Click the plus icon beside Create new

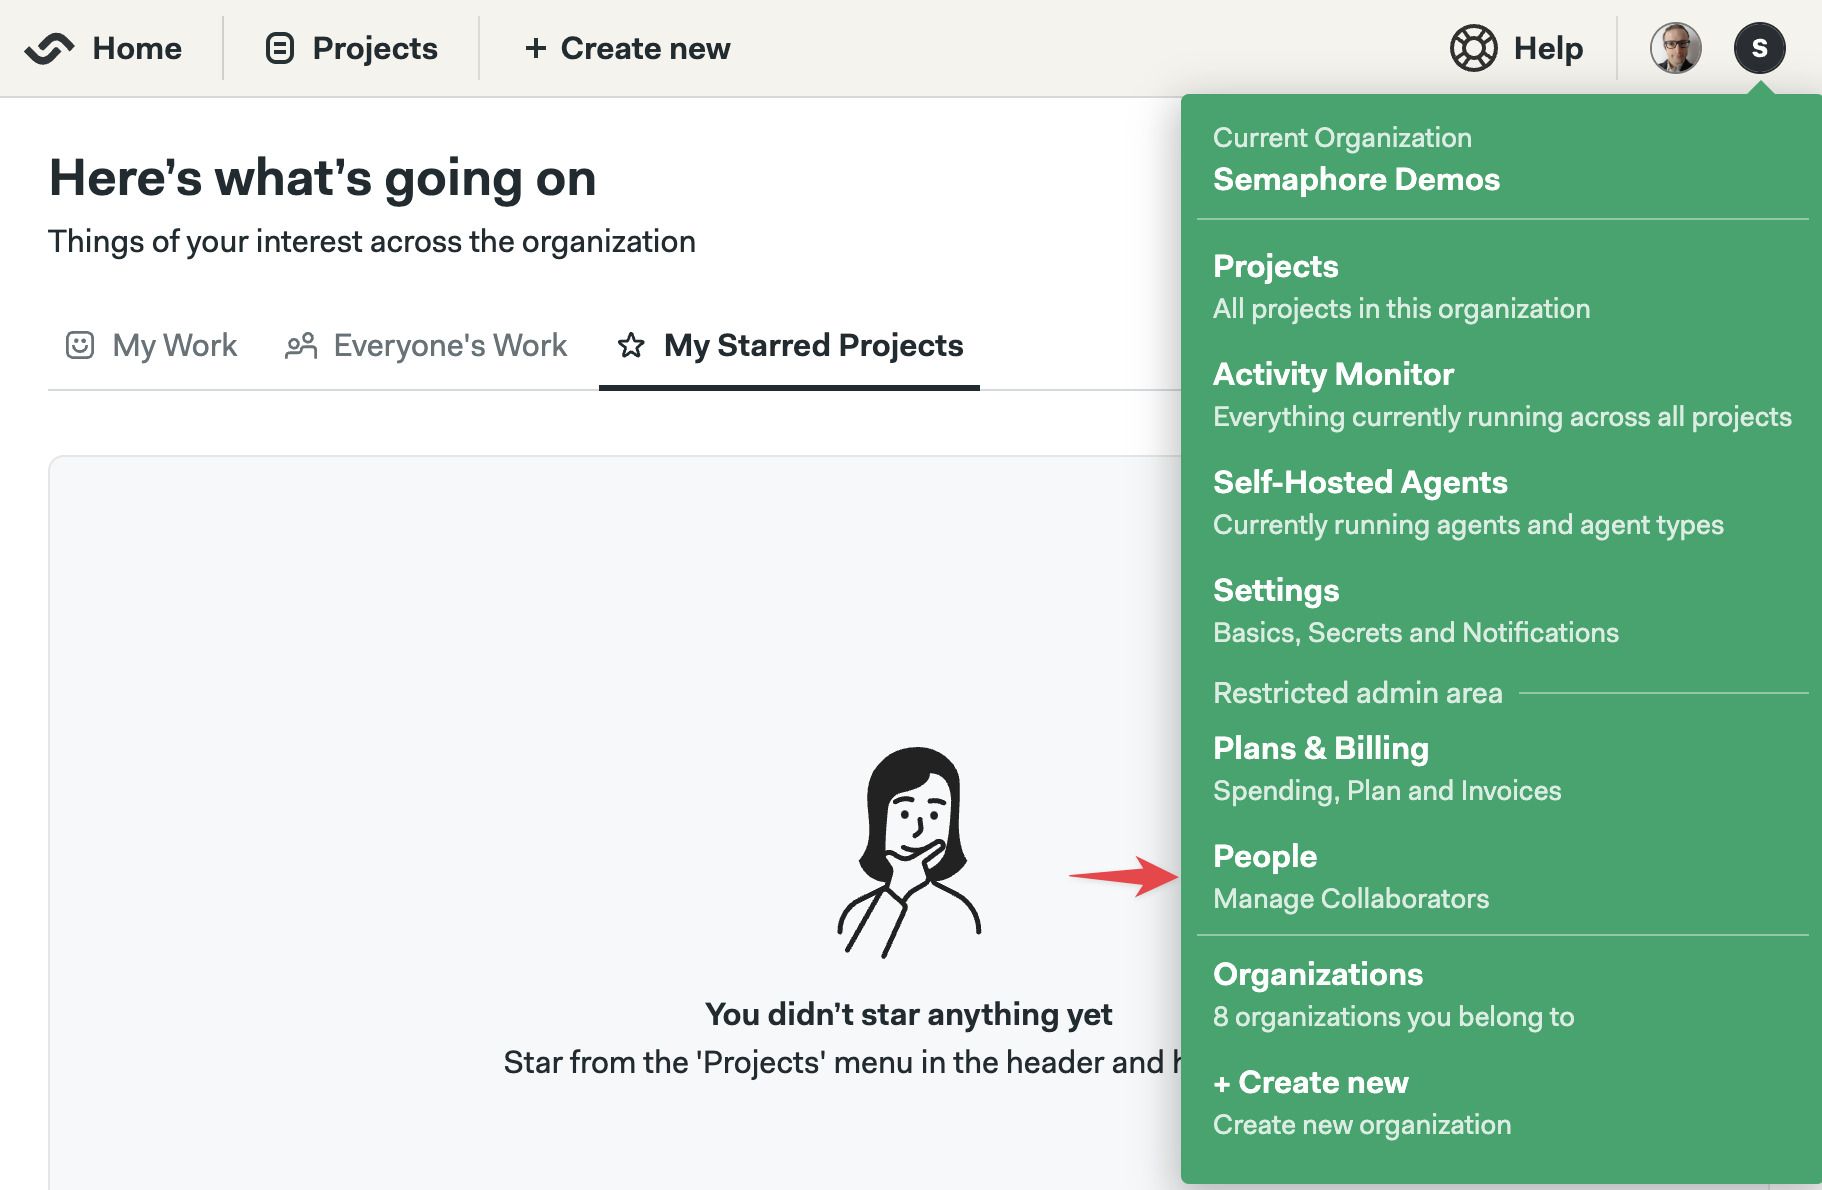click(x=536, y=48)
